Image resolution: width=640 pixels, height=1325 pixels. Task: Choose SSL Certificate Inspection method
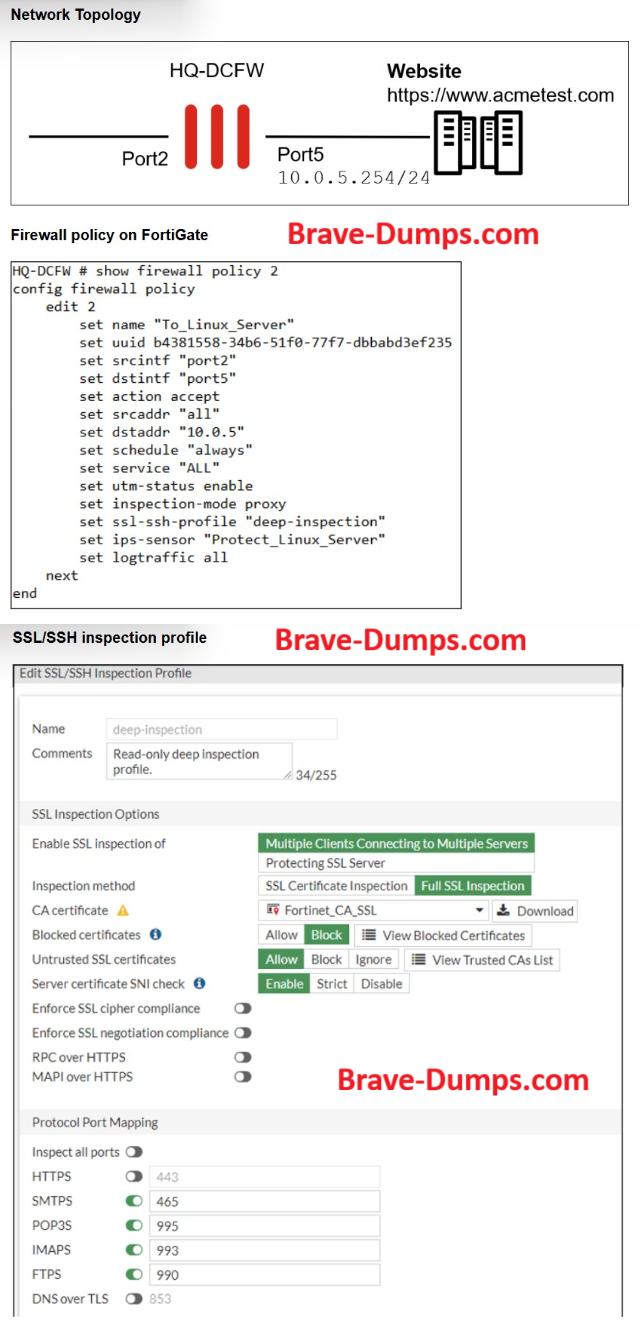point(336,886)
